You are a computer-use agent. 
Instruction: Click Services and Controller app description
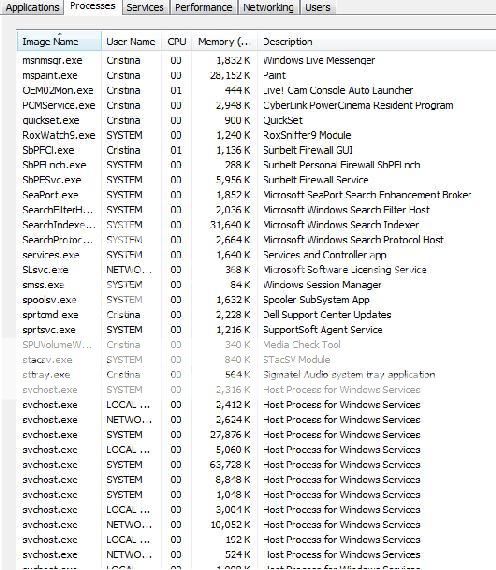click(325, 255)
